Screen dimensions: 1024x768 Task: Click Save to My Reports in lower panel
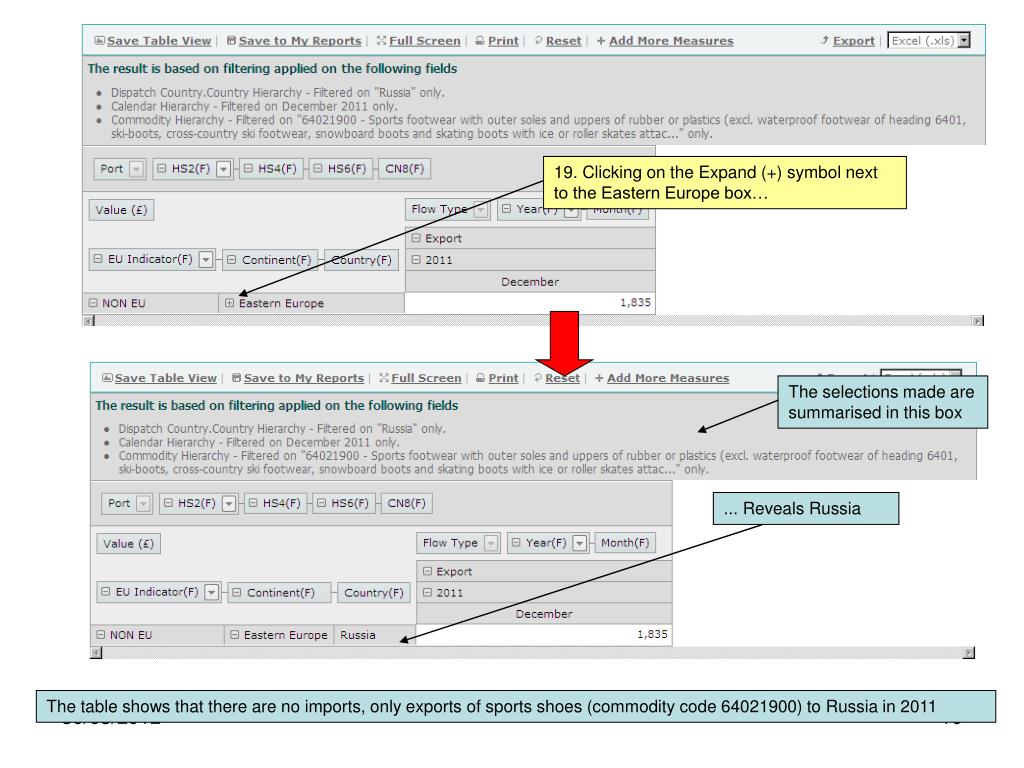pos(304,378)
